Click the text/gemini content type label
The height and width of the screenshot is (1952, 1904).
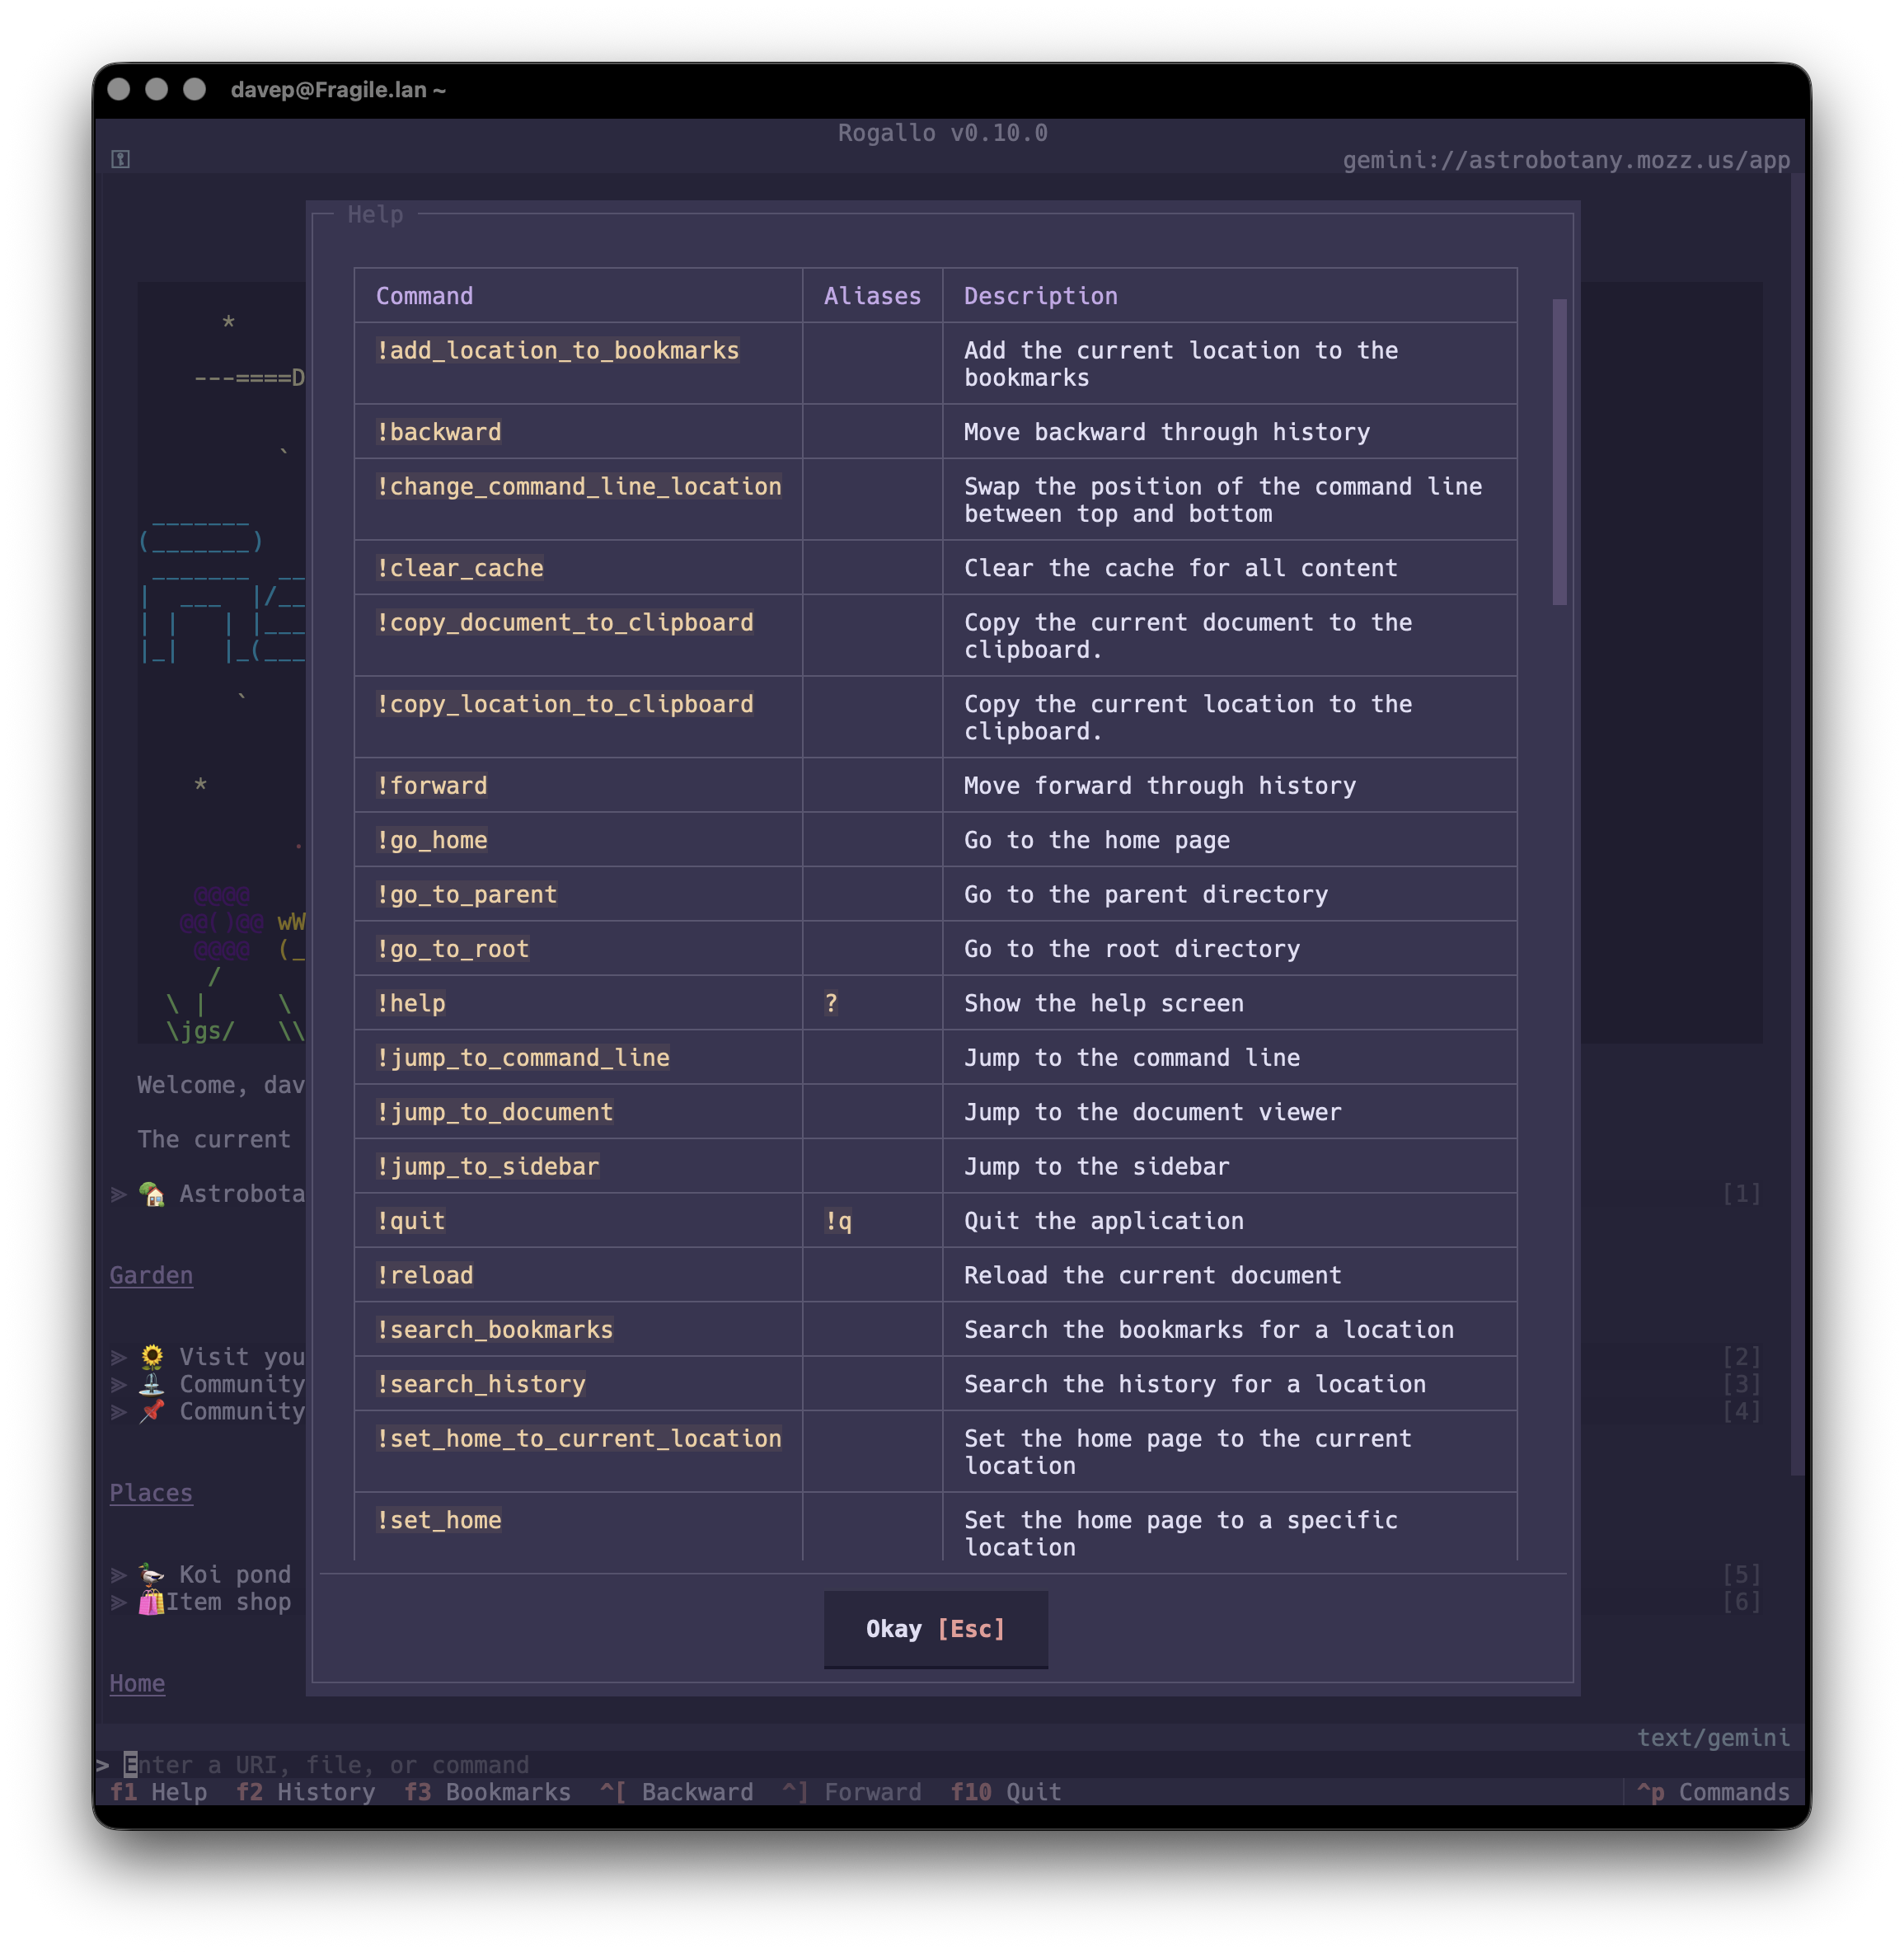1713,1738
